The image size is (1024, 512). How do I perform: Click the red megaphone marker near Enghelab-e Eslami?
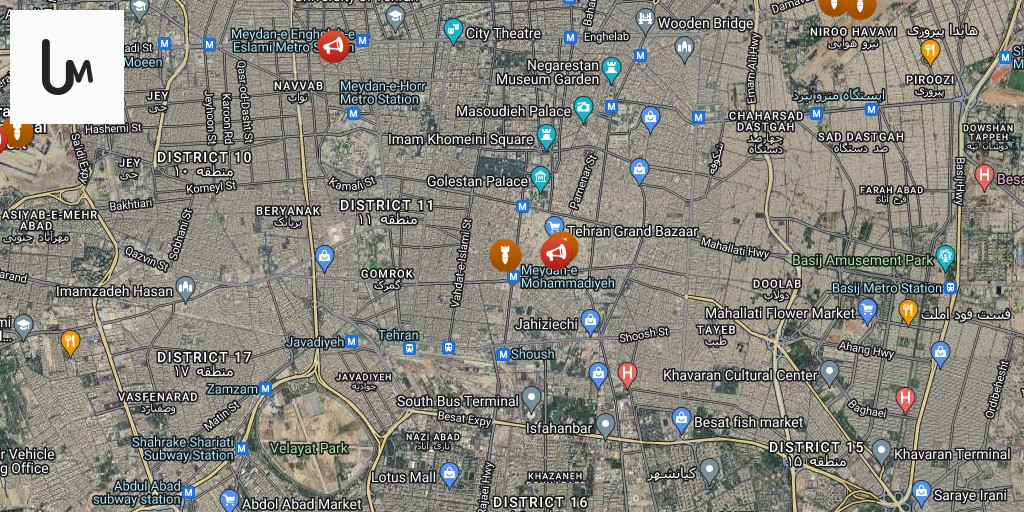point(334,47)
